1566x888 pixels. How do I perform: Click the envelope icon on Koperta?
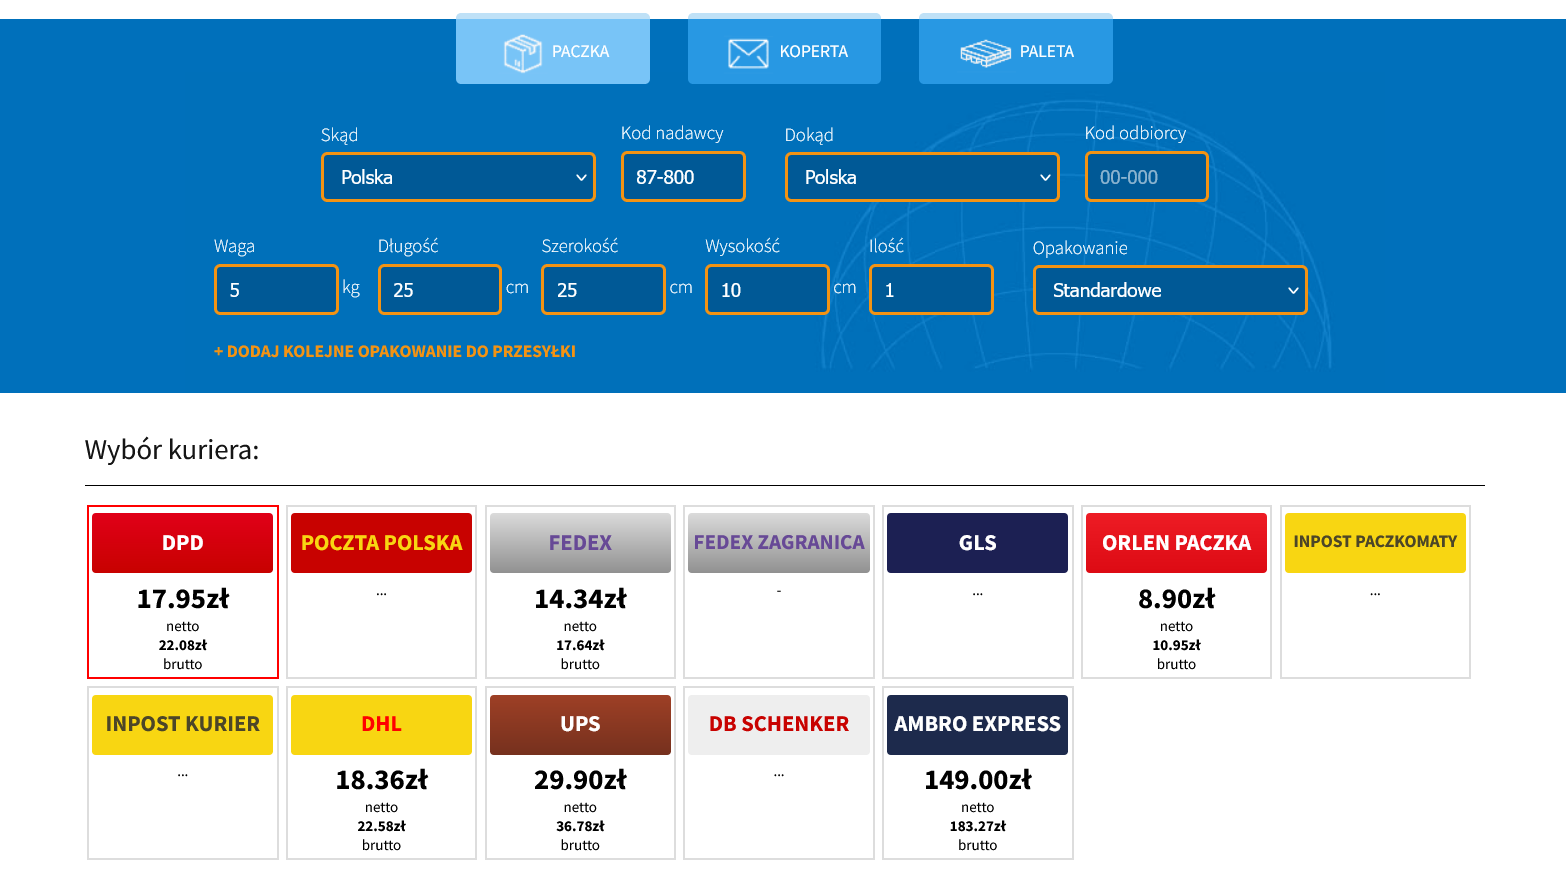coord(747,52)
